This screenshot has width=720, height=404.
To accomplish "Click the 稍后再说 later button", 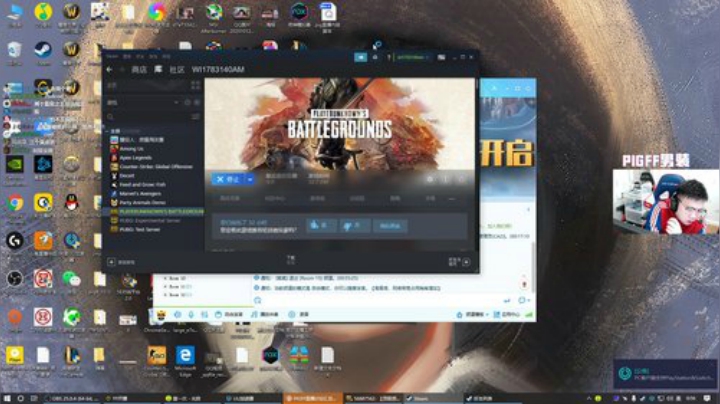I will pyautogui.click(x=390, y=225).
